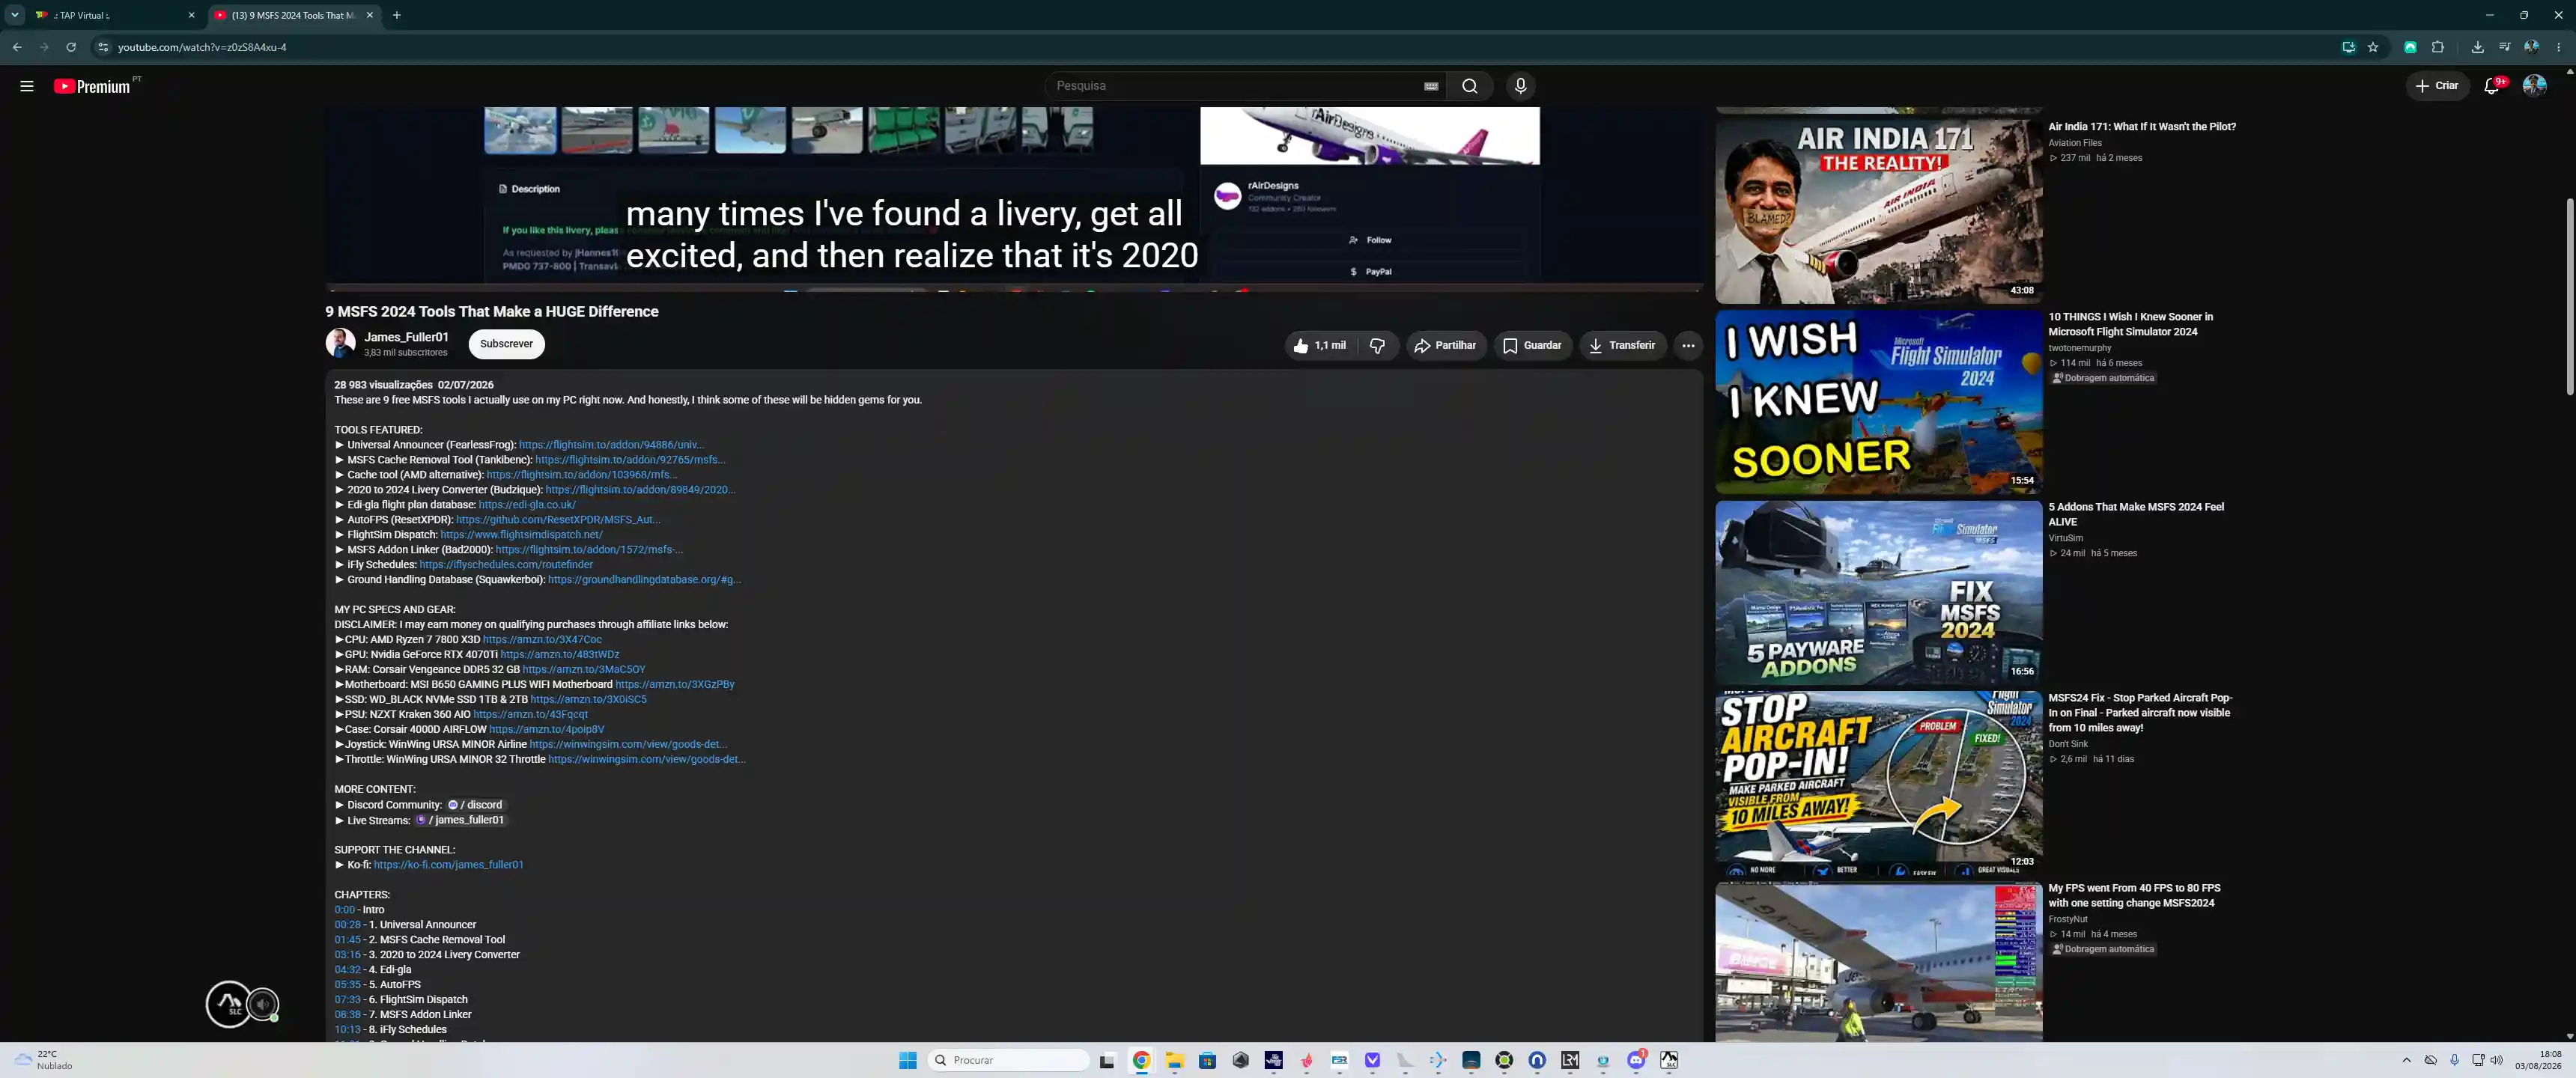Click the install app icon in address bar
This screenshot has width=2576, height=1078.
coord(2348,47)
